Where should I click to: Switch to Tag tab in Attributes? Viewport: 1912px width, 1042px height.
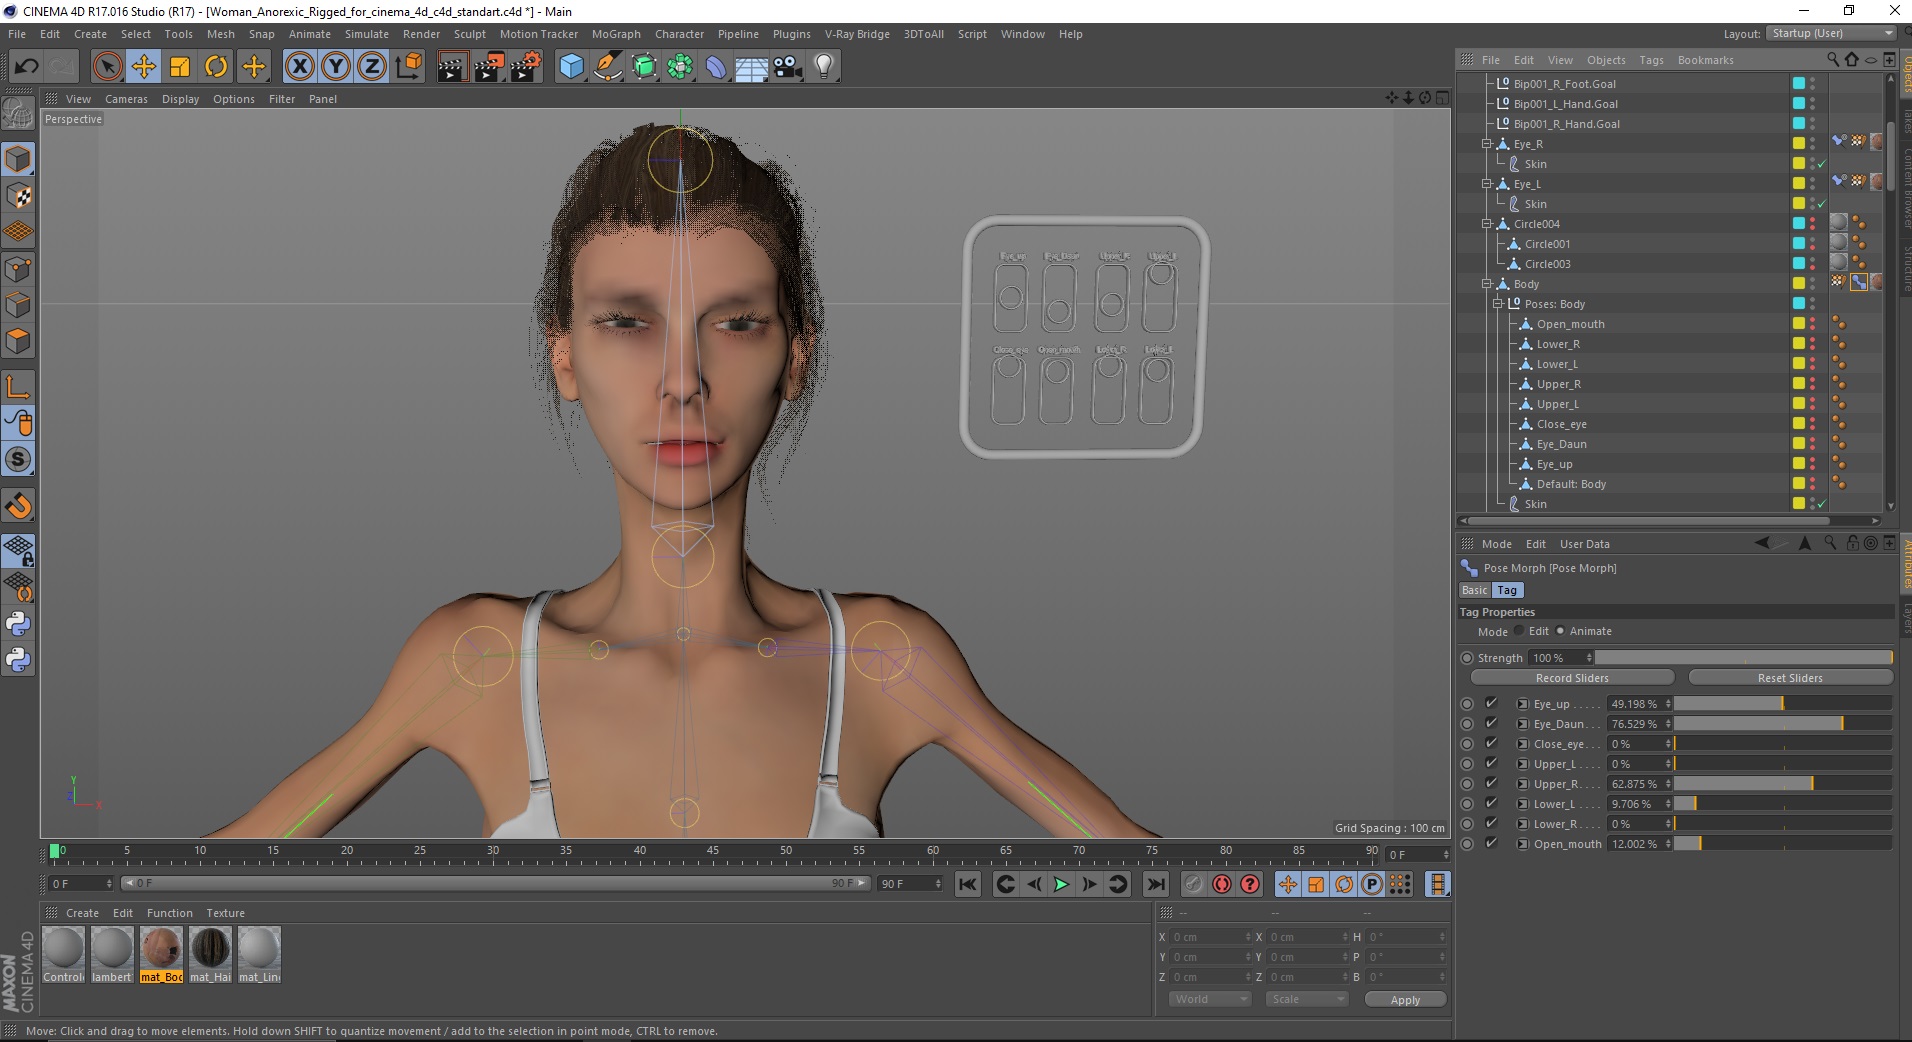click(x=1507, y=591)
